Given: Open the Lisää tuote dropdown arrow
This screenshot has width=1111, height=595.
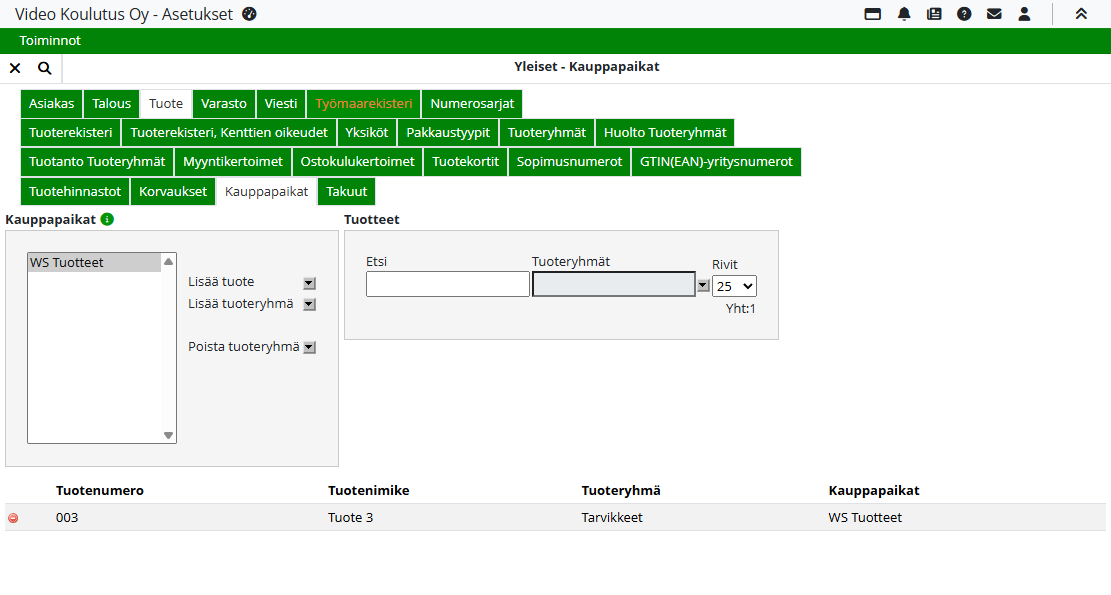Looking at the screenshot, I should (309, 283).
